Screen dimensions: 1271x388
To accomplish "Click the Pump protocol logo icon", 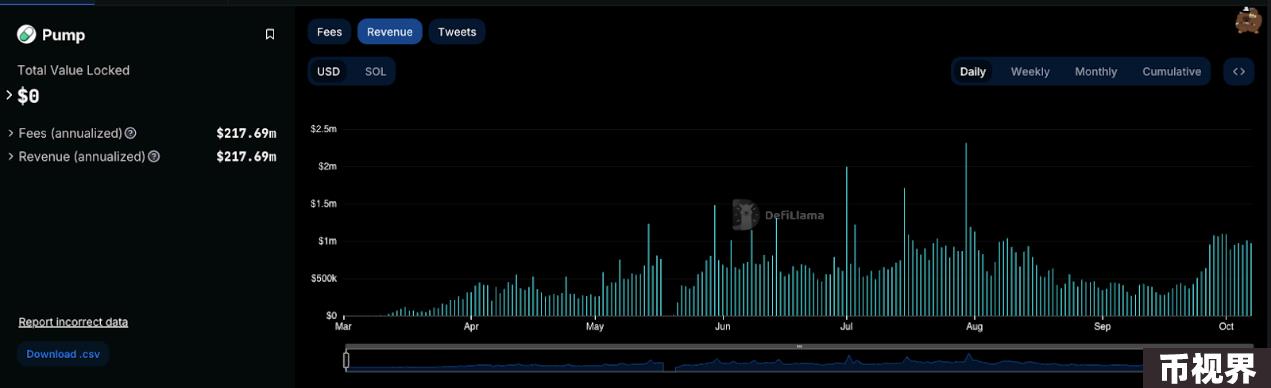I will [x=26, y=34].
